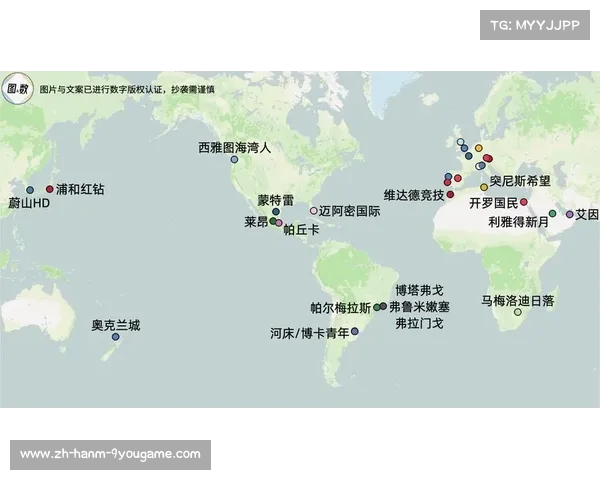Click the 浦和红钻 label
This screenshot has height=480, width=600.
(x=80, y=189)
